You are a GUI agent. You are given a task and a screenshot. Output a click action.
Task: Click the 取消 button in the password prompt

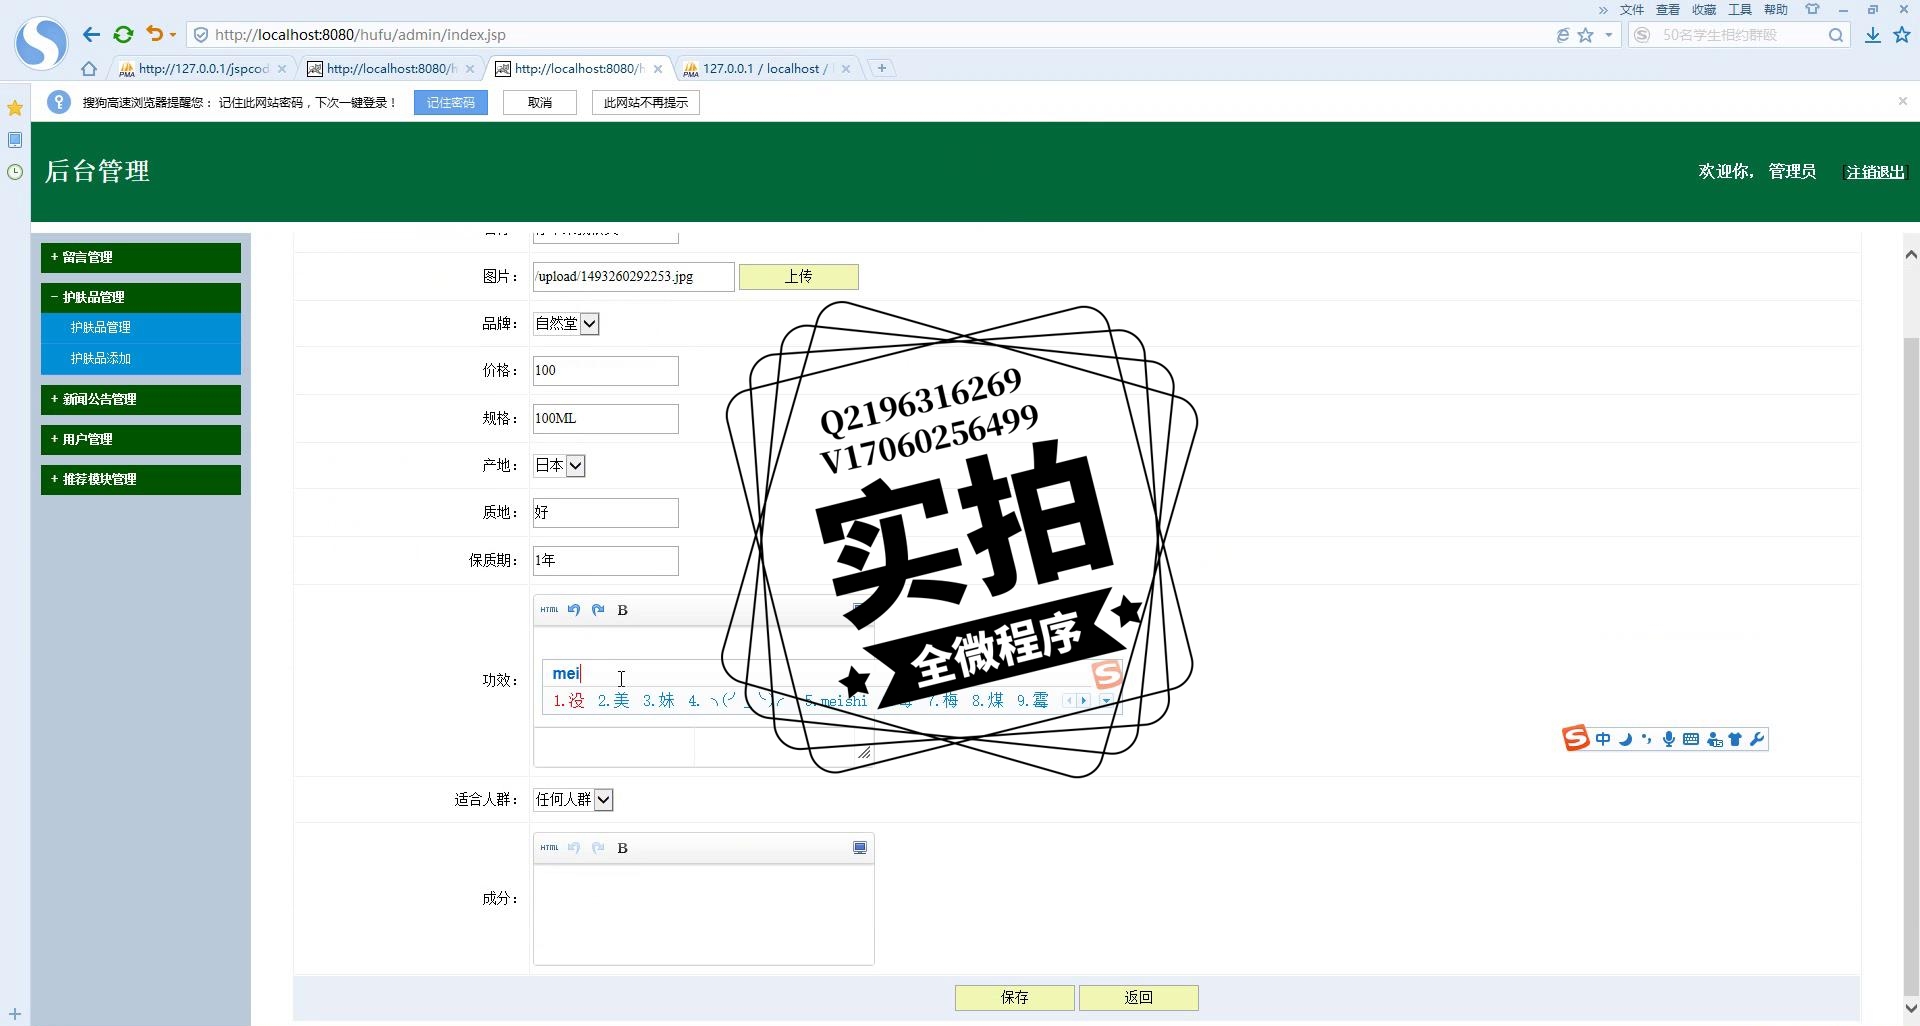click(540, 103)
